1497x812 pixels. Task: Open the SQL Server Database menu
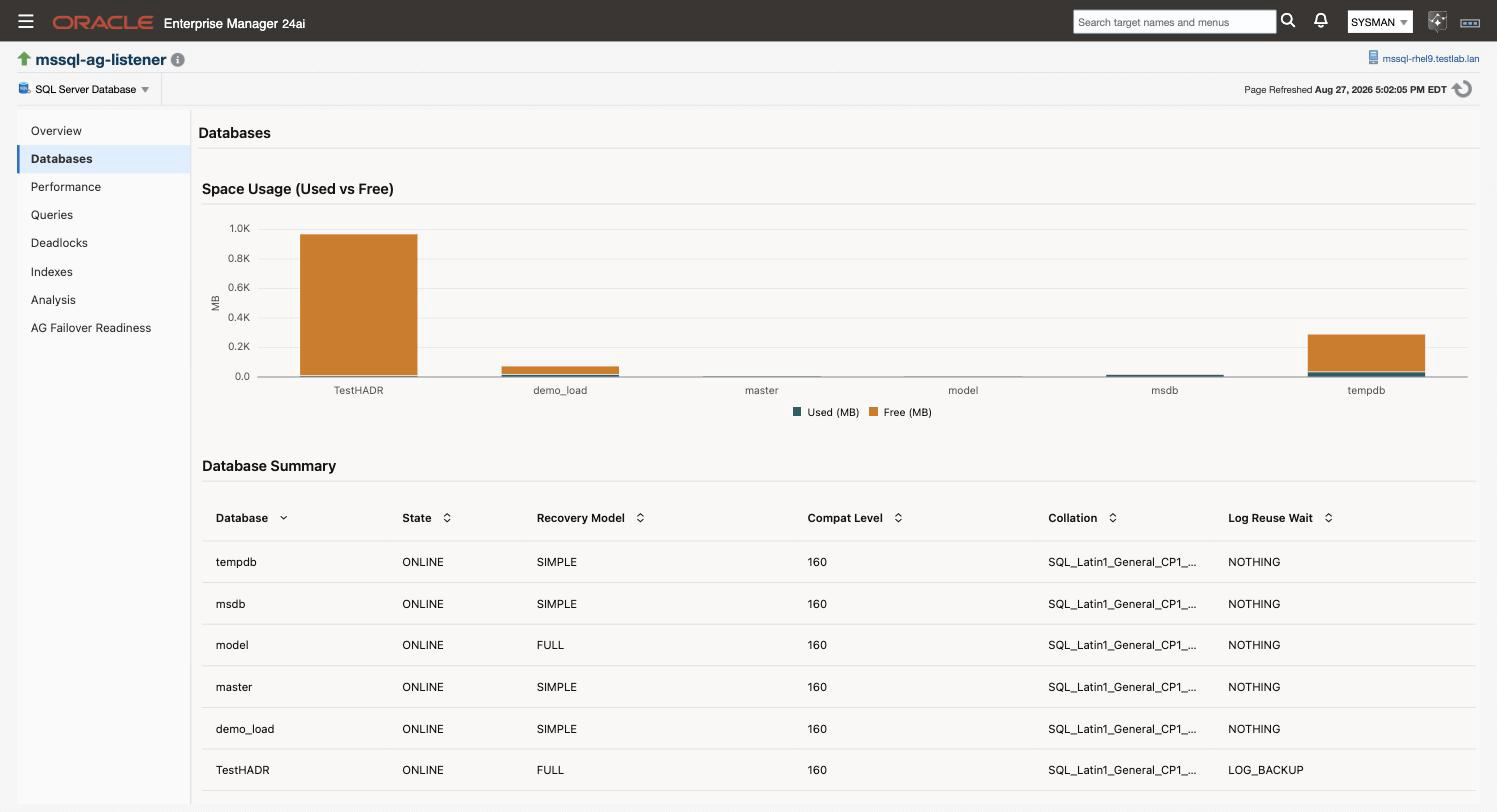pos(85,89)
